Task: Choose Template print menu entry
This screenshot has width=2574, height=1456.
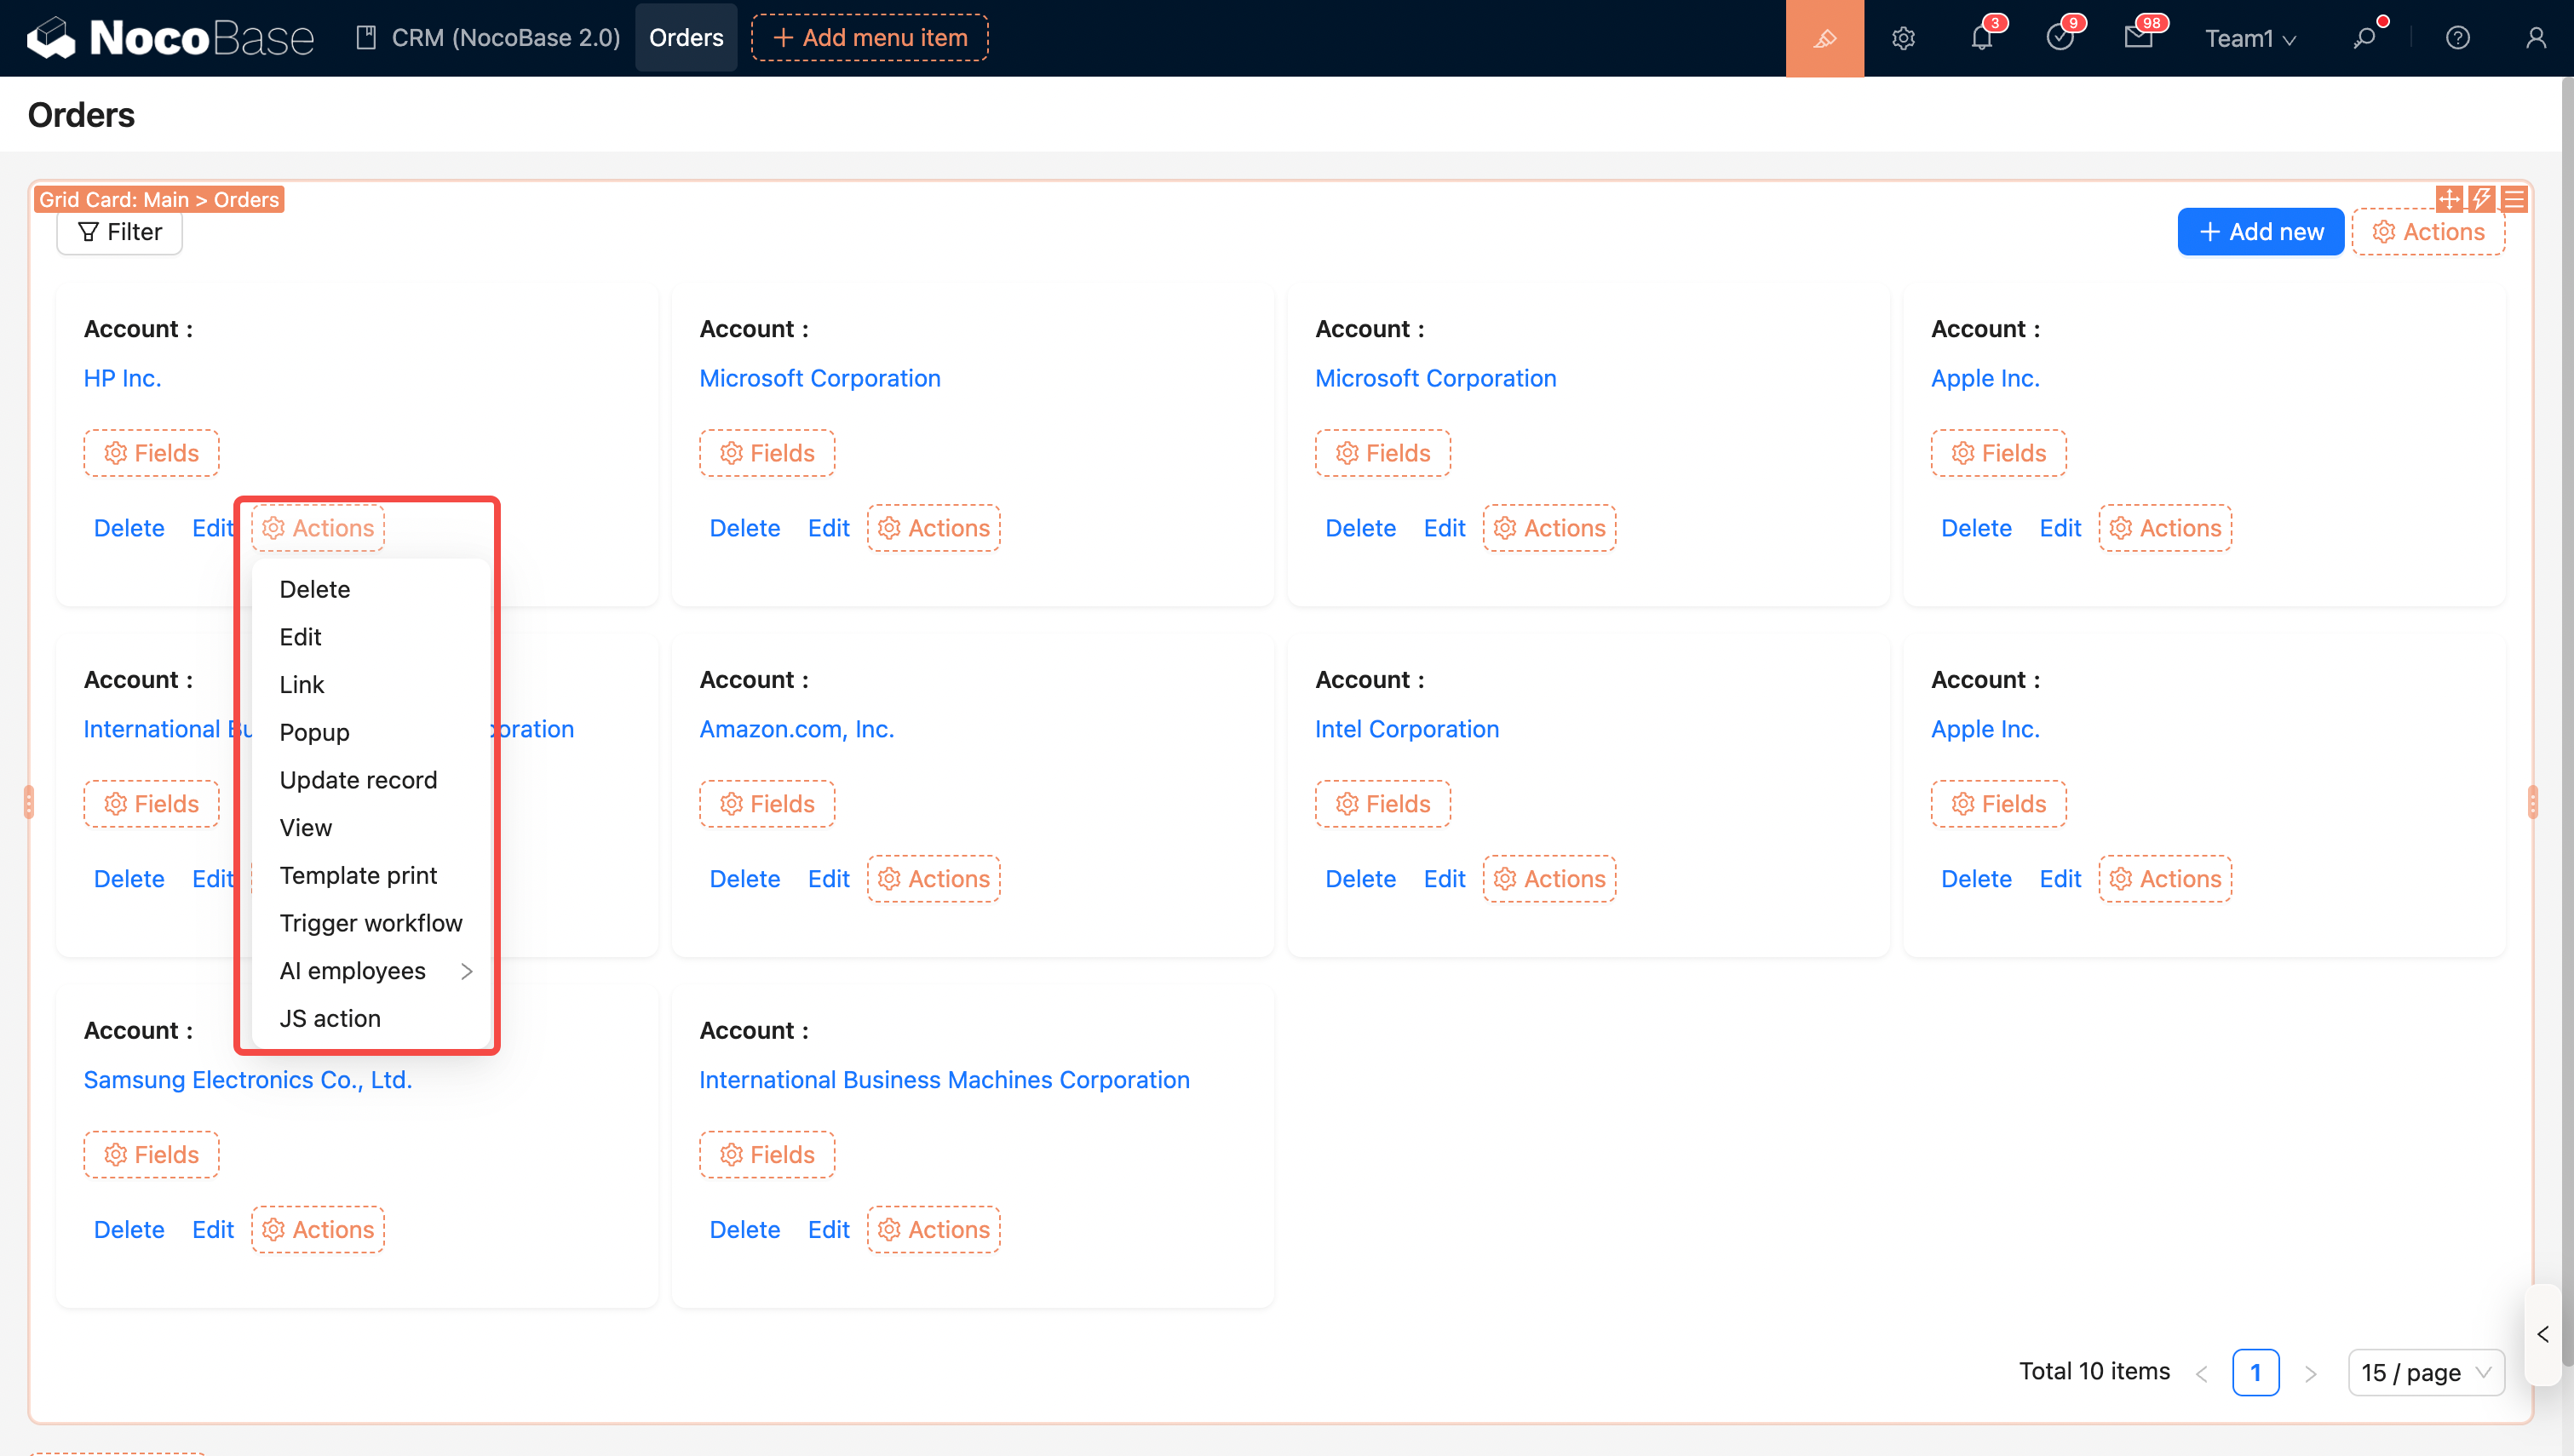Action: [358, 875]
